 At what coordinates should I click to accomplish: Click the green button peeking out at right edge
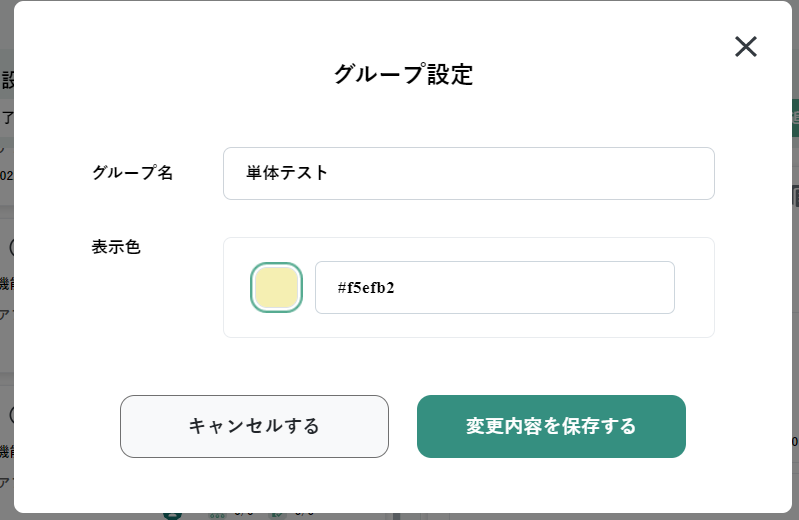point(795,118)
